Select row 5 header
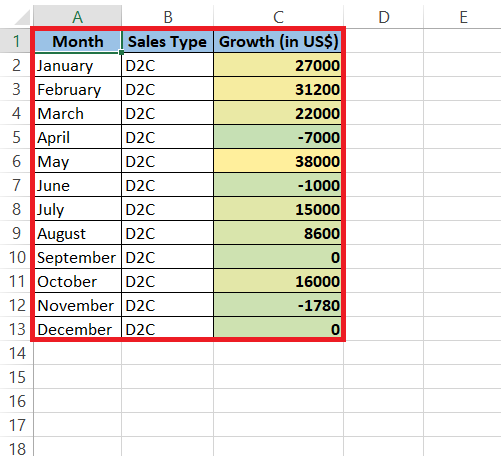This screenshot has width=501, height=456. click(x=16, y=137)
